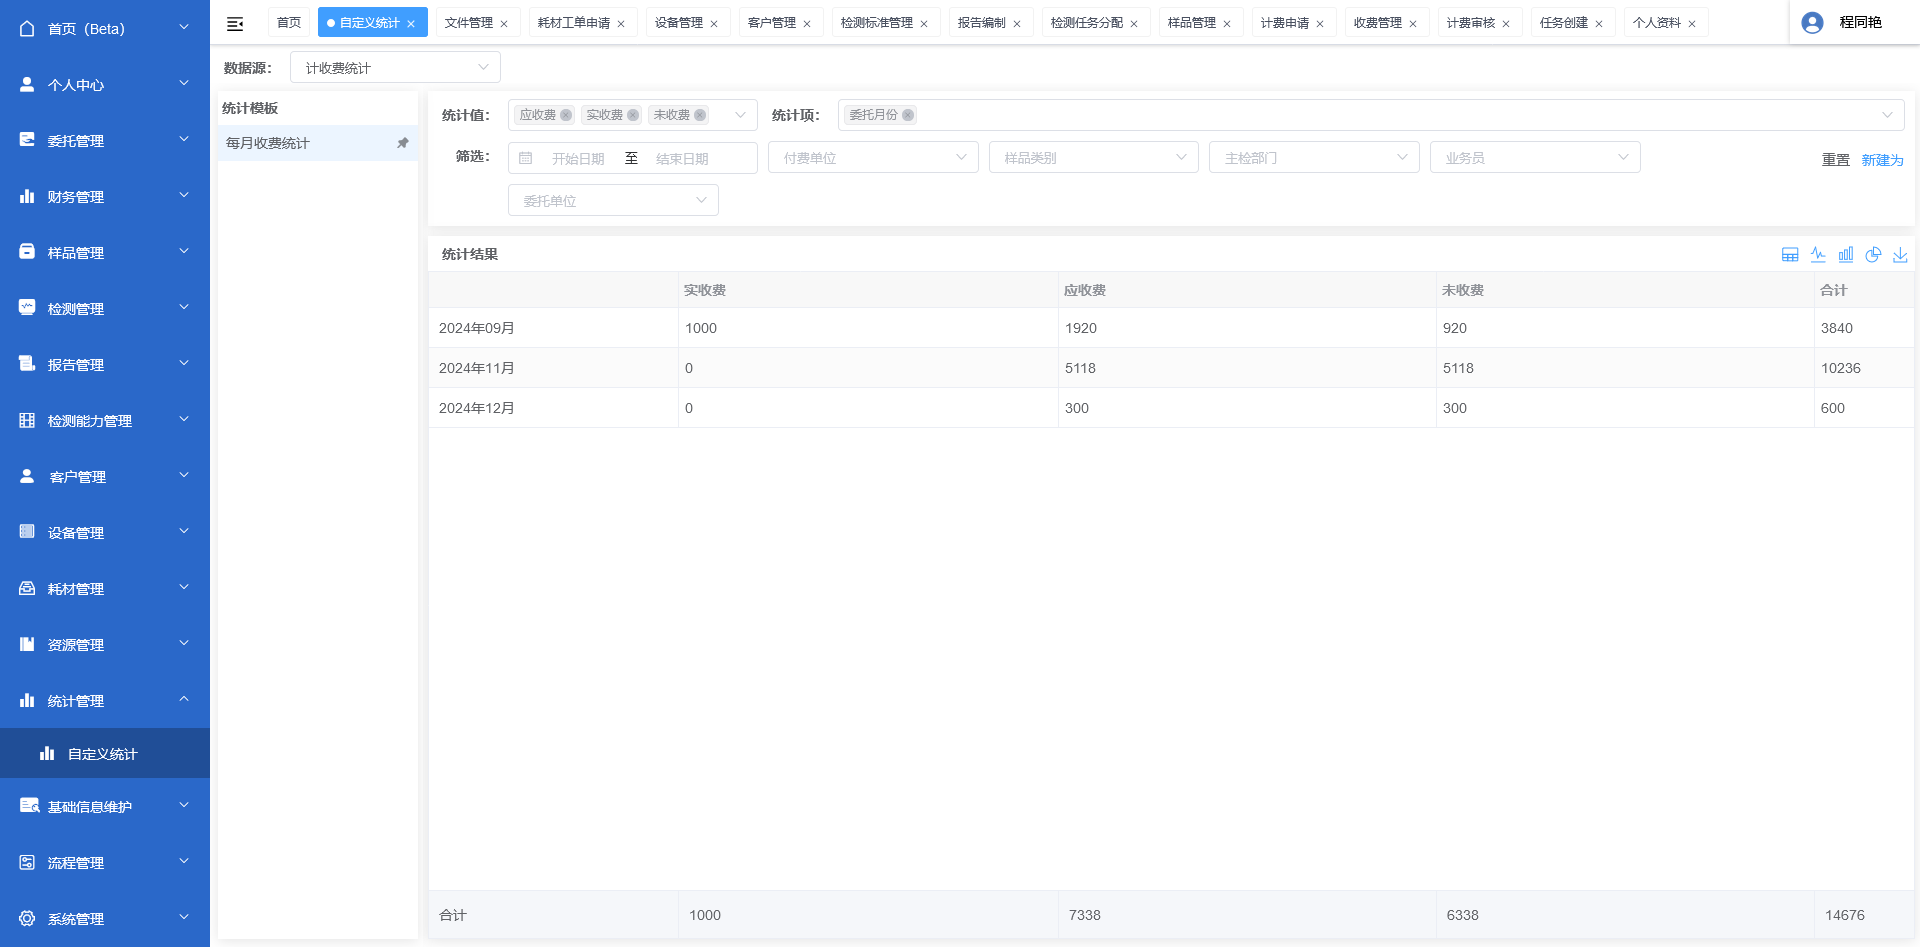Image resolution: width=1920 pixels, height=947 pixels.
Task: Open the 付费单位 filter dropdown
Action: (x=873, y=157)
